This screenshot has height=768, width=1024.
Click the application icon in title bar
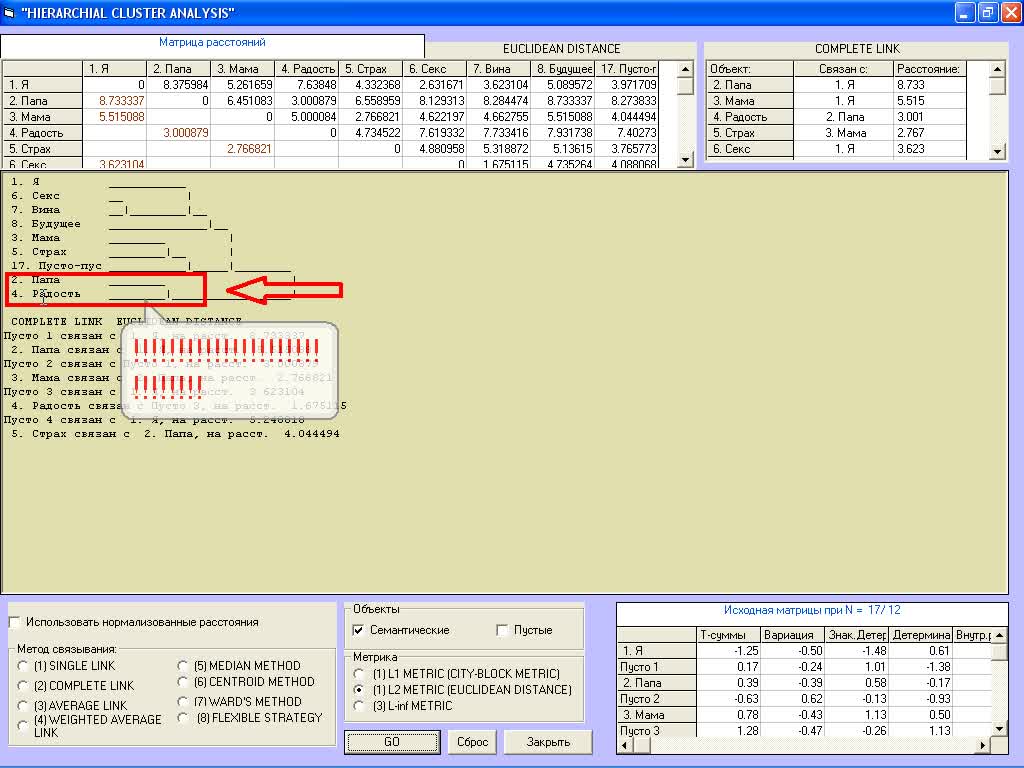click(9, 12)
